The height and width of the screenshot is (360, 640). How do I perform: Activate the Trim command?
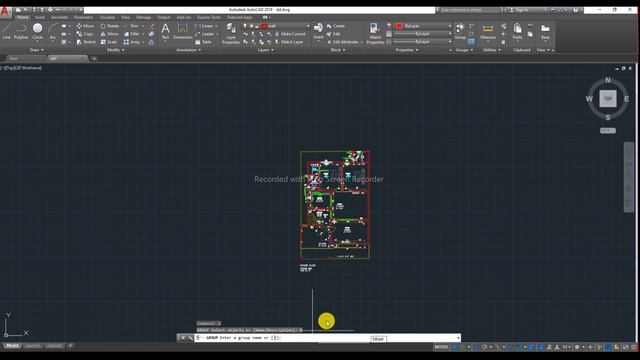click(x=131, y=26)
